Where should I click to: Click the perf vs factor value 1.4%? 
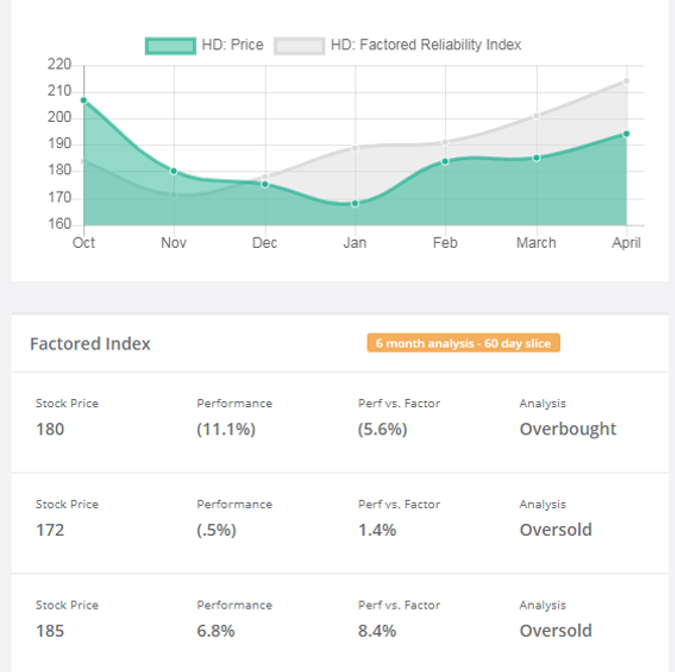(377, 530)
